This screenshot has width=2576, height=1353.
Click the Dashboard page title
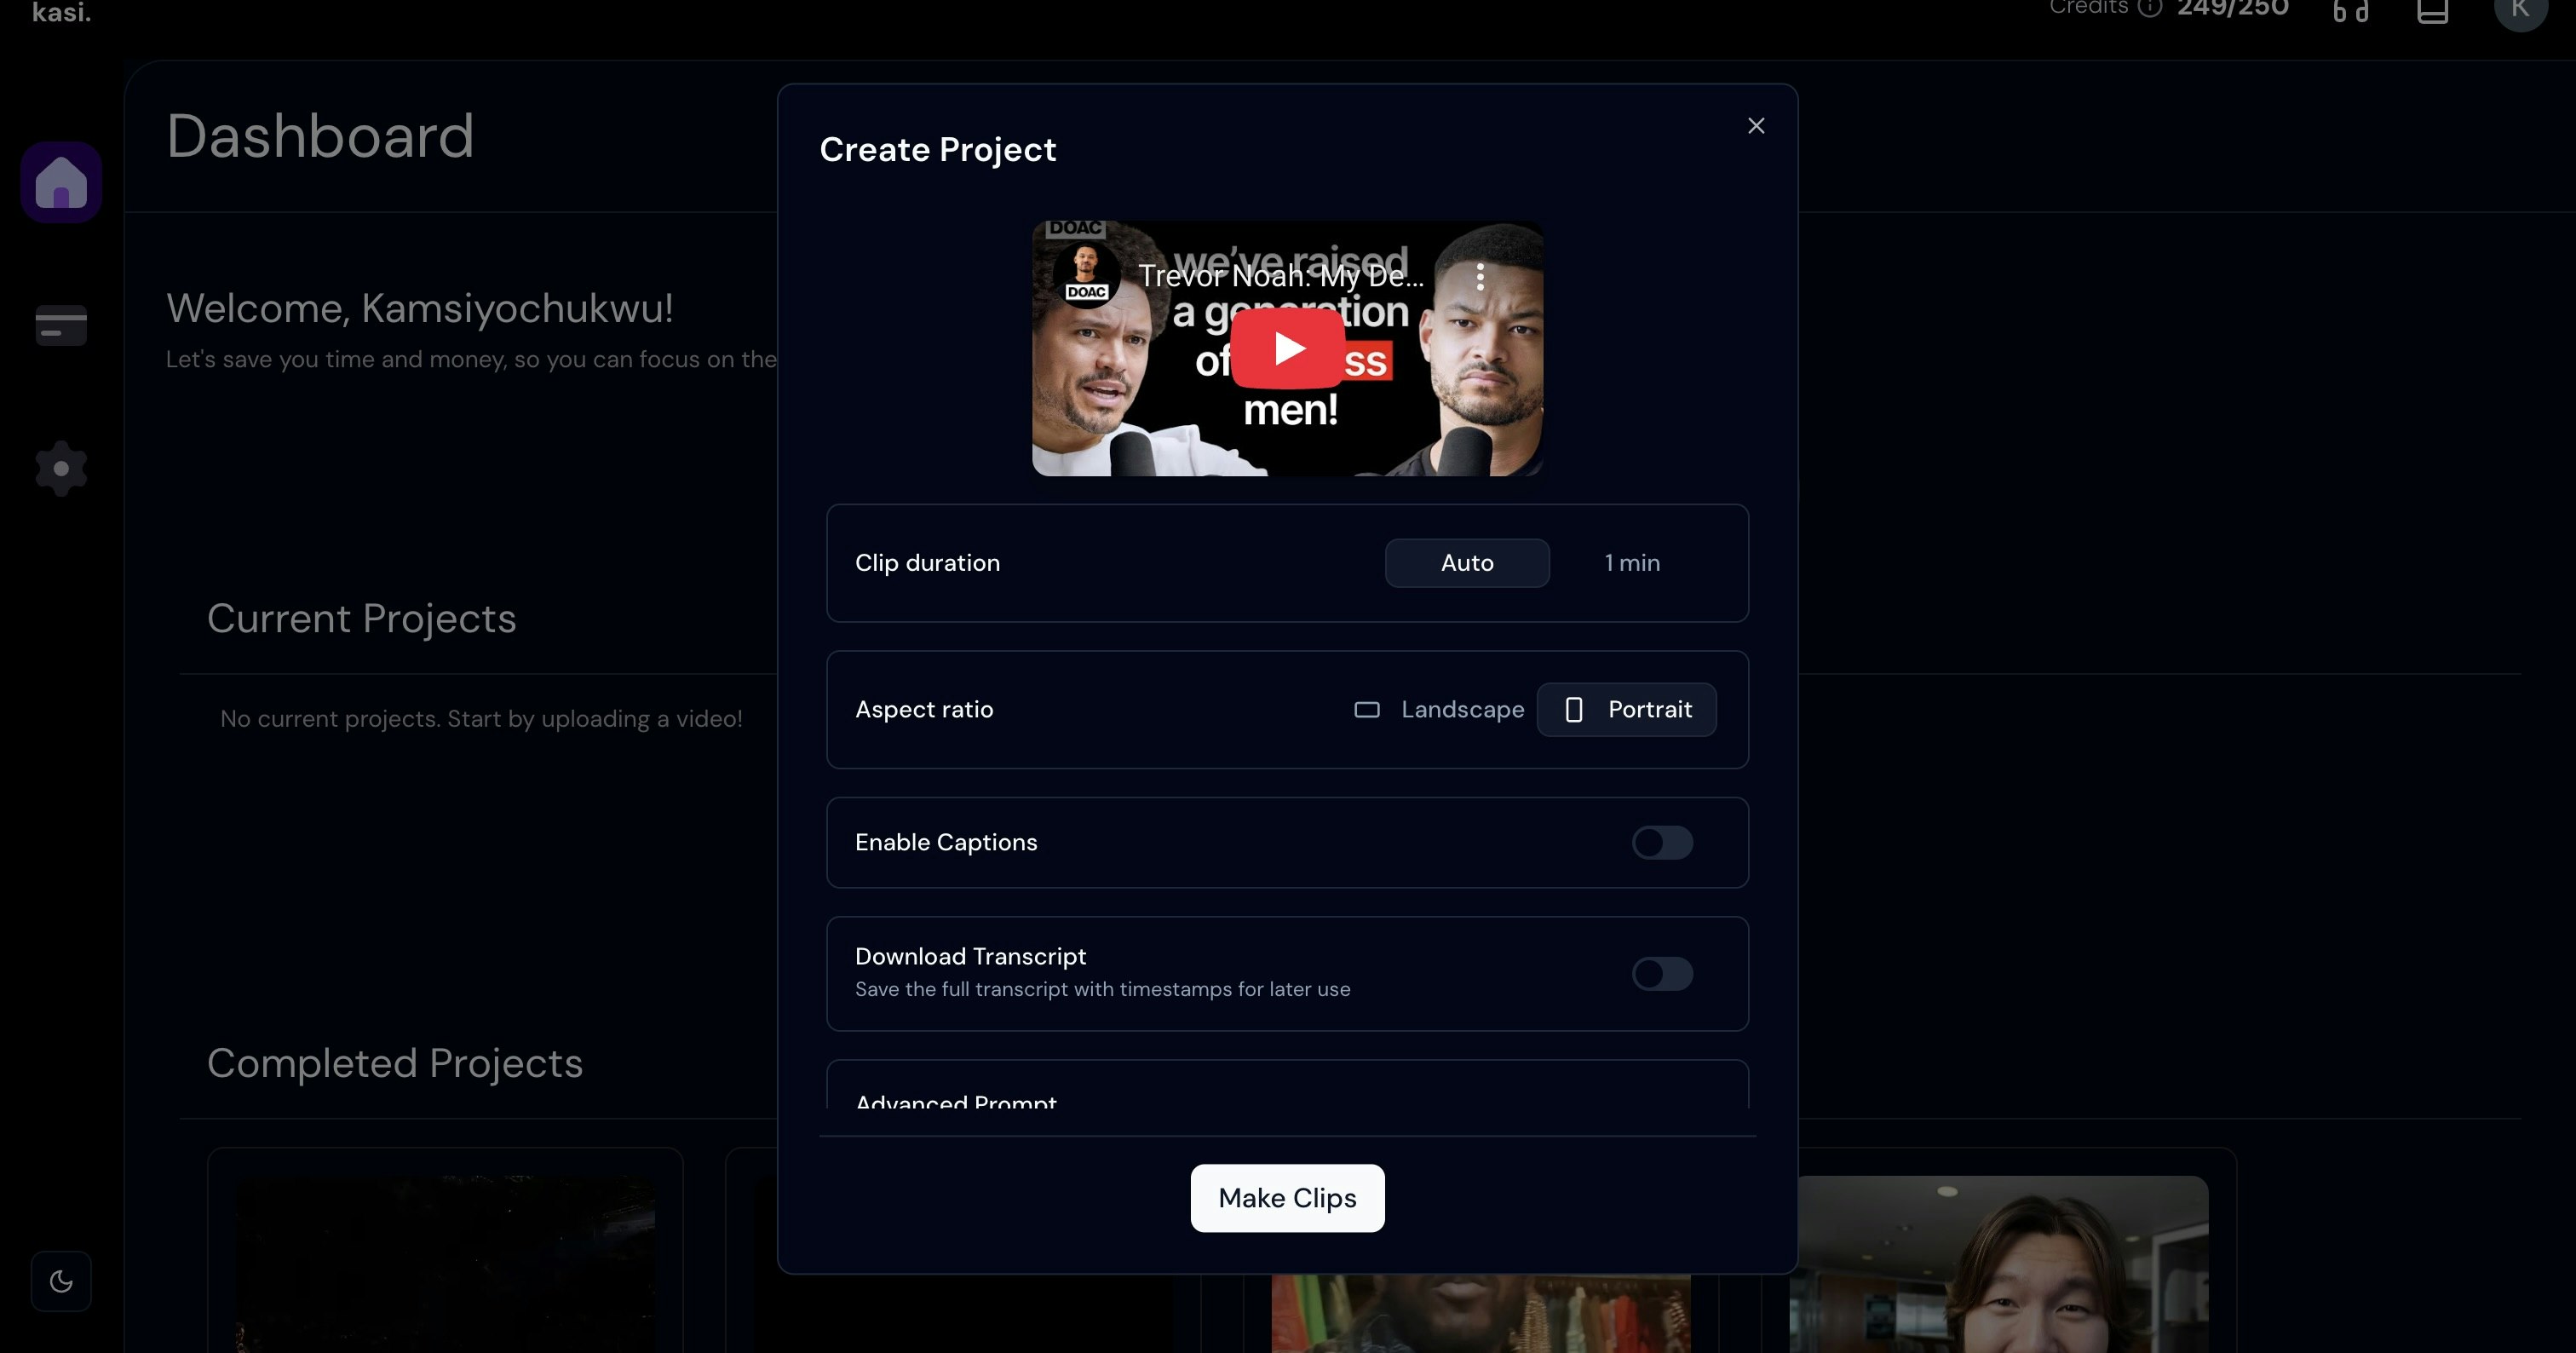320,136
